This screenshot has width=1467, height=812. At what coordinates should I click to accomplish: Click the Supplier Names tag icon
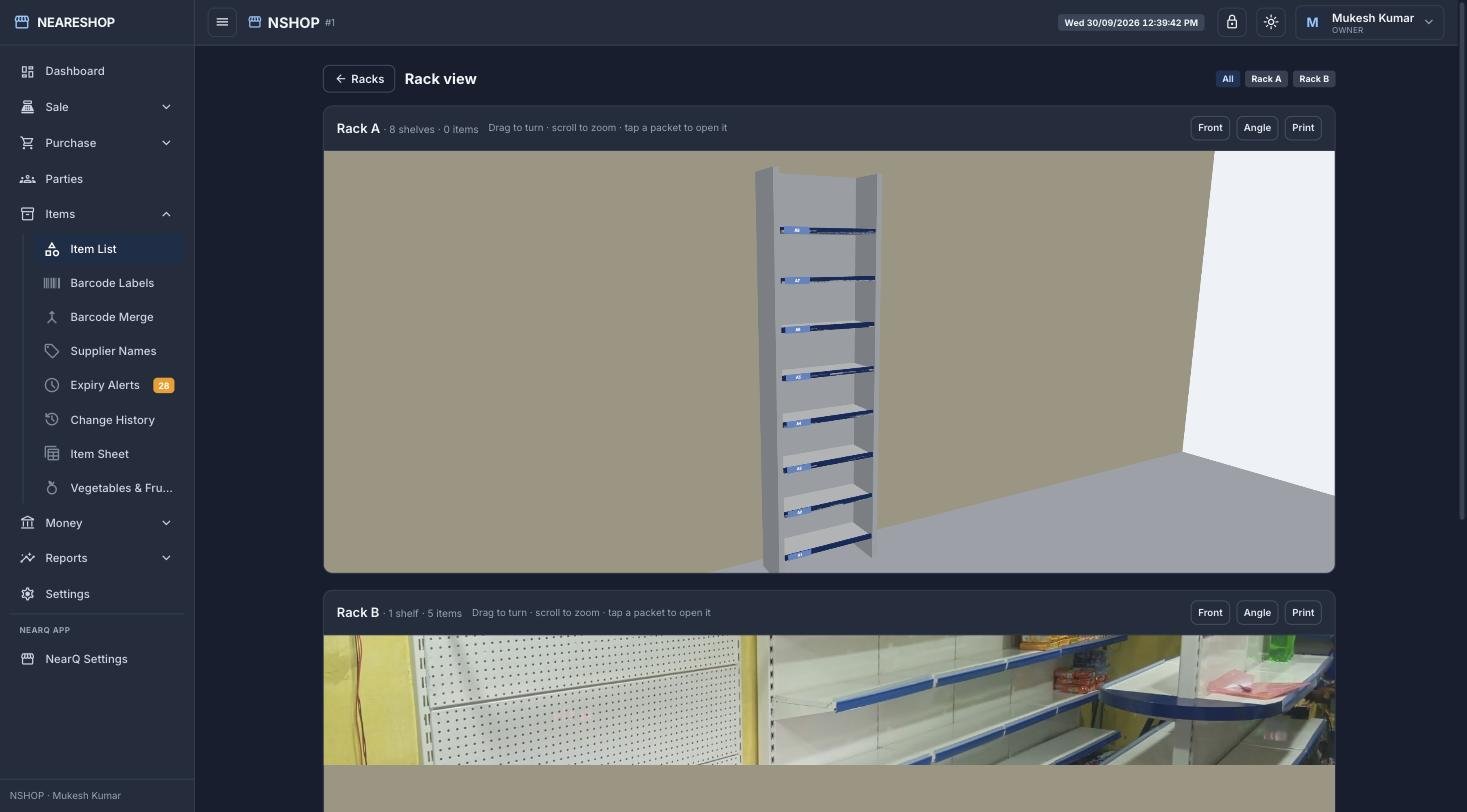pyautogui.click(x=52, y=351)
